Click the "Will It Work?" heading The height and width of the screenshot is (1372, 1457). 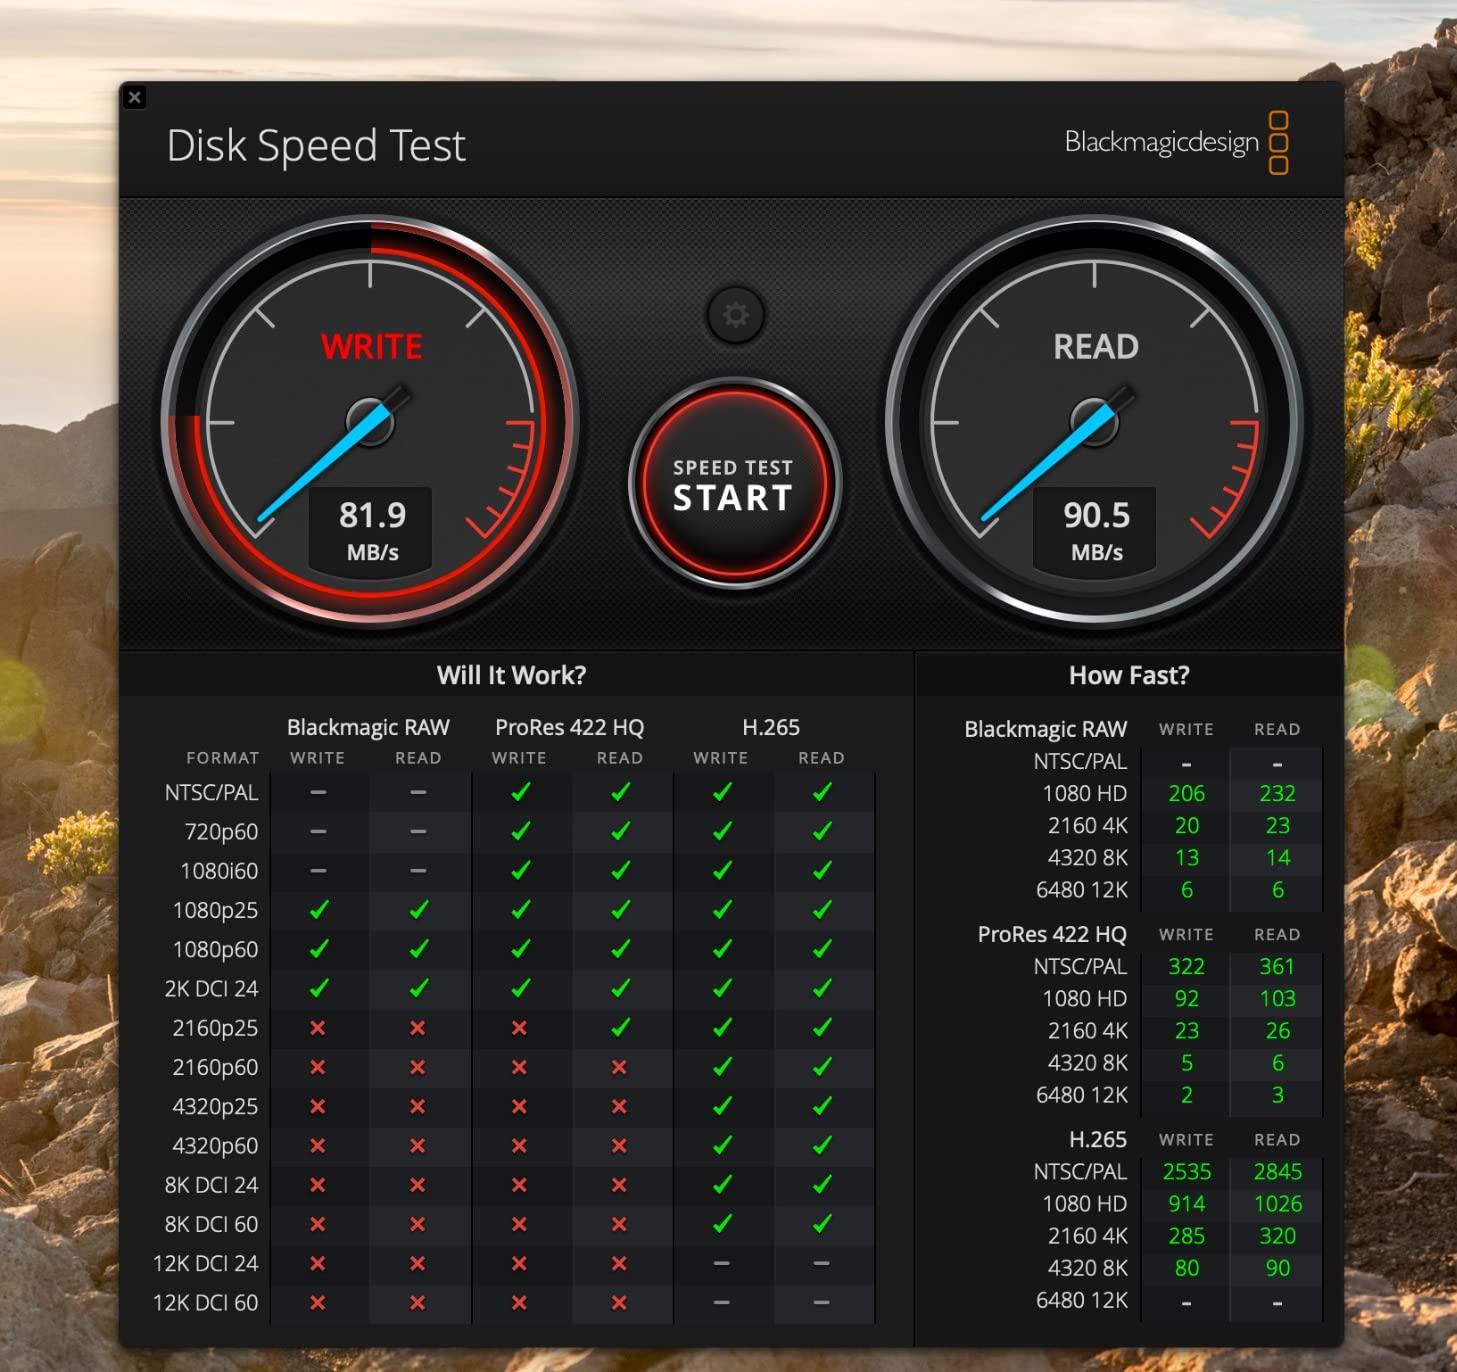(511, 675)
